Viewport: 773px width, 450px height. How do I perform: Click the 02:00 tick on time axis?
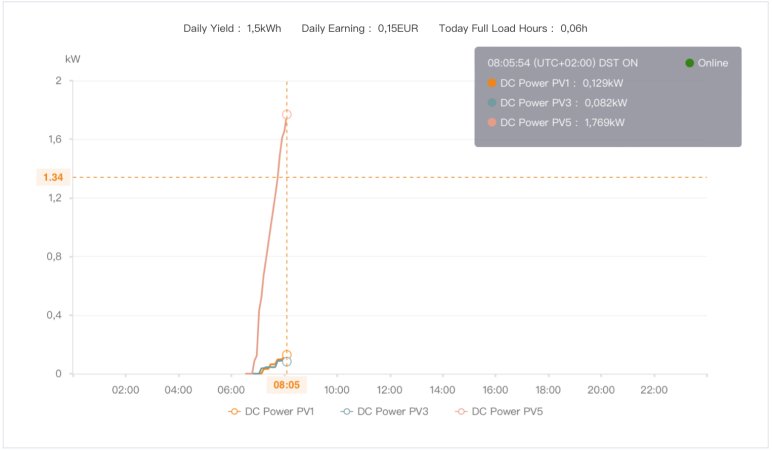(x=125, y=390)
